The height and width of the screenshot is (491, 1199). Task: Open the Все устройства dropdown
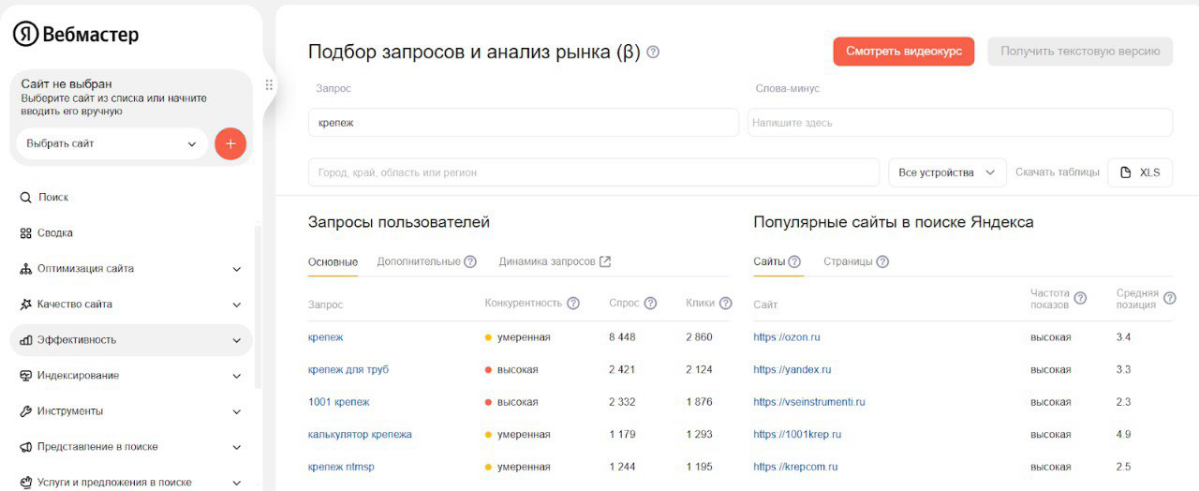click(x=947, y=173)
